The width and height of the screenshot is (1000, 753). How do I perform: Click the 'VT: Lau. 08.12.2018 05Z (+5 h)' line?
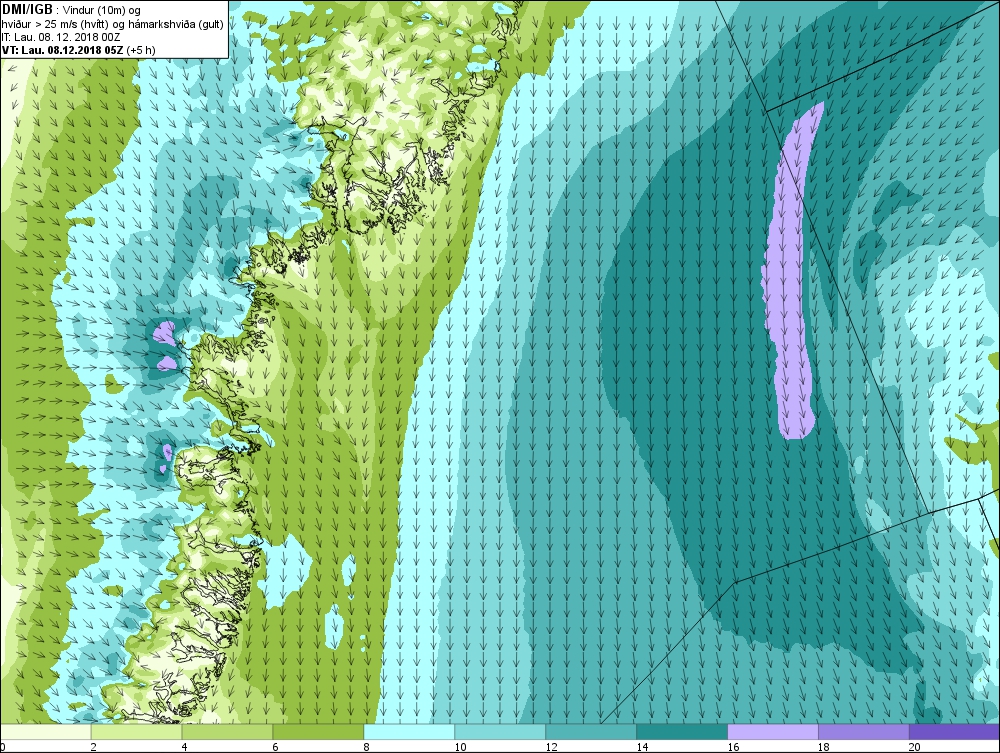click(x=78, y=50)
